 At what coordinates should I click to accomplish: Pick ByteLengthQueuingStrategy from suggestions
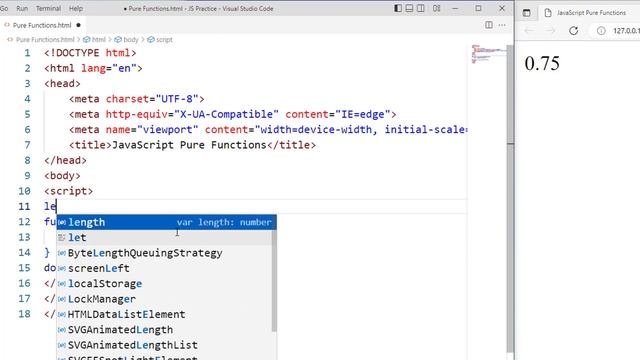point(164,253)
